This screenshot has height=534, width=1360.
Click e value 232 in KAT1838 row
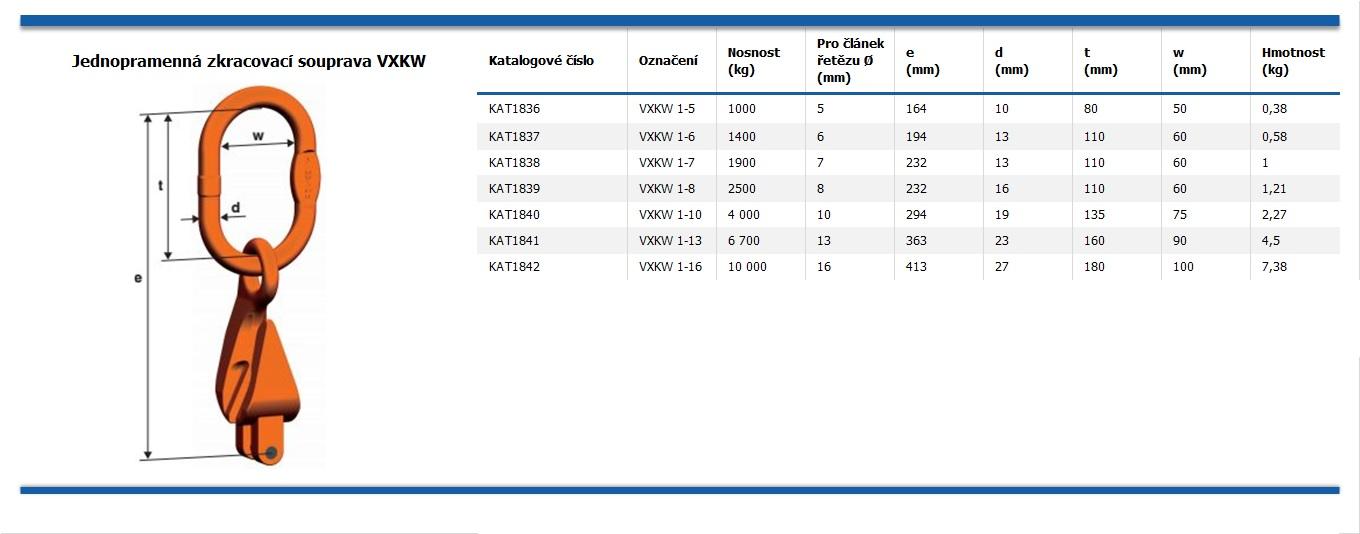(916, 162)
